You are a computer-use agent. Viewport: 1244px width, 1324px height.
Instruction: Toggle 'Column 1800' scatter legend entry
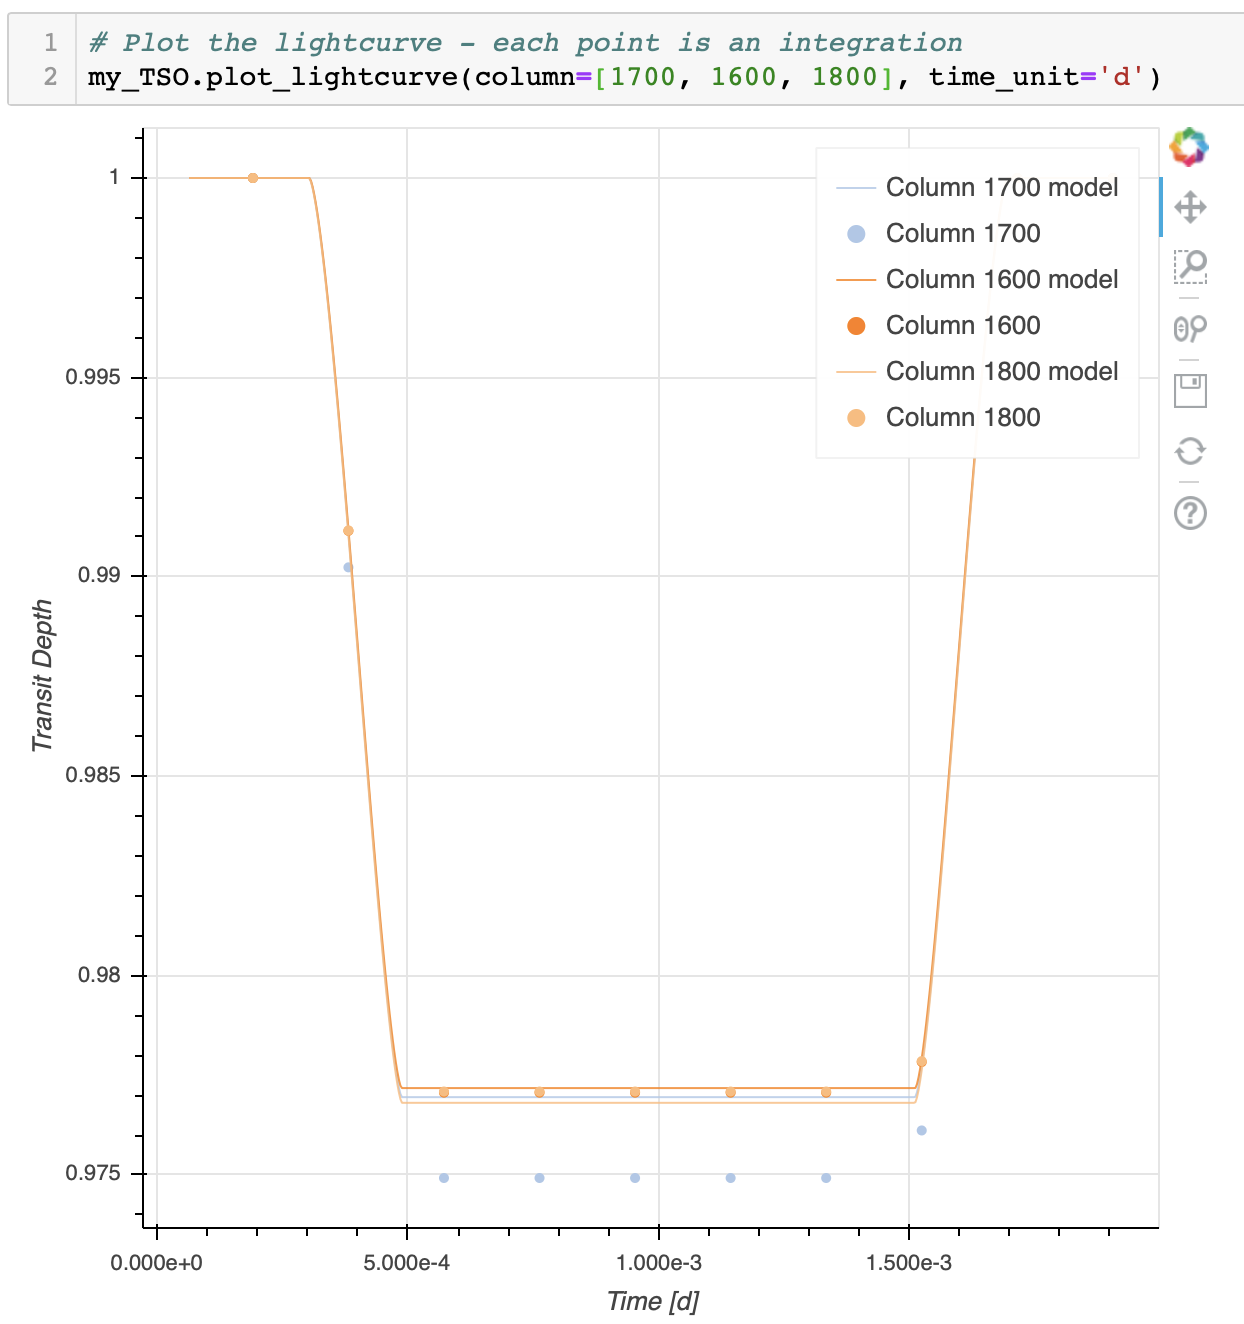(938, 417)
